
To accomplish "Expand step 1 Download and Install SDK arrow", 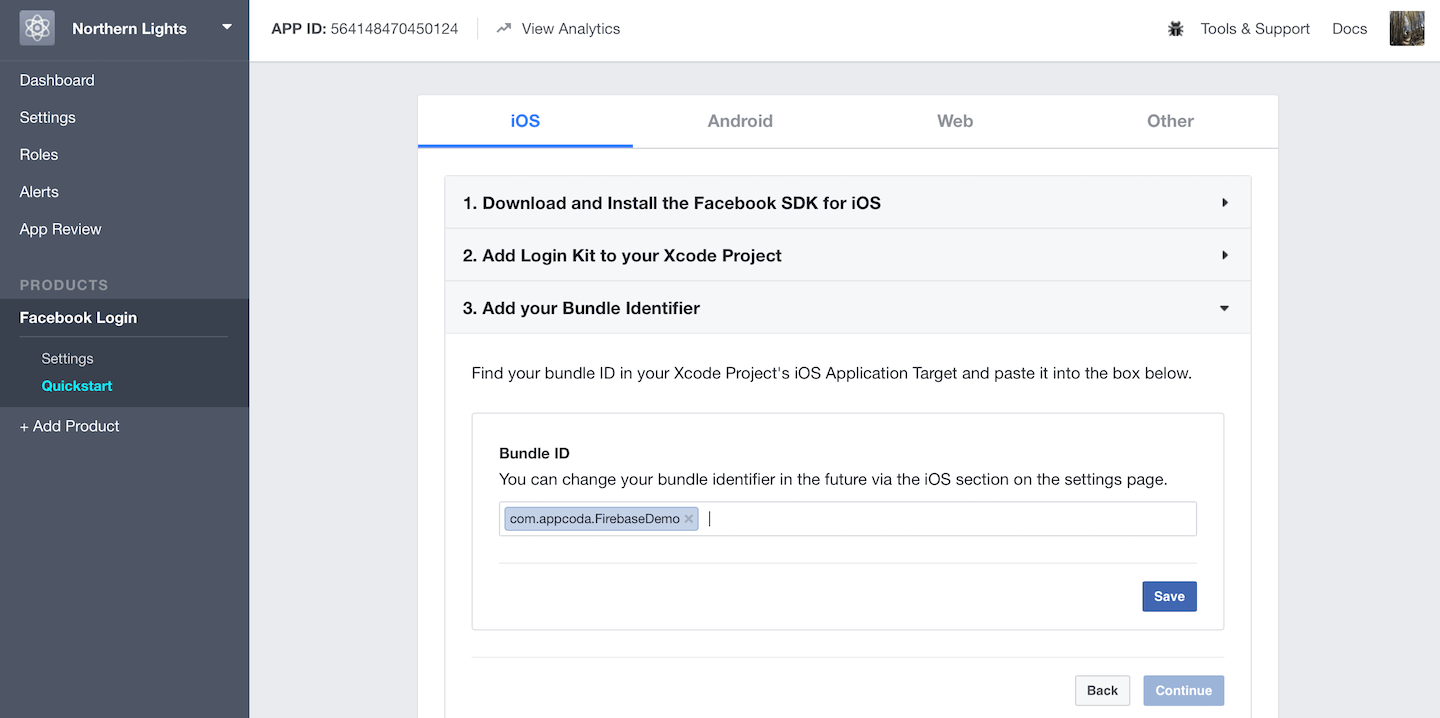I will [1225, 203].
